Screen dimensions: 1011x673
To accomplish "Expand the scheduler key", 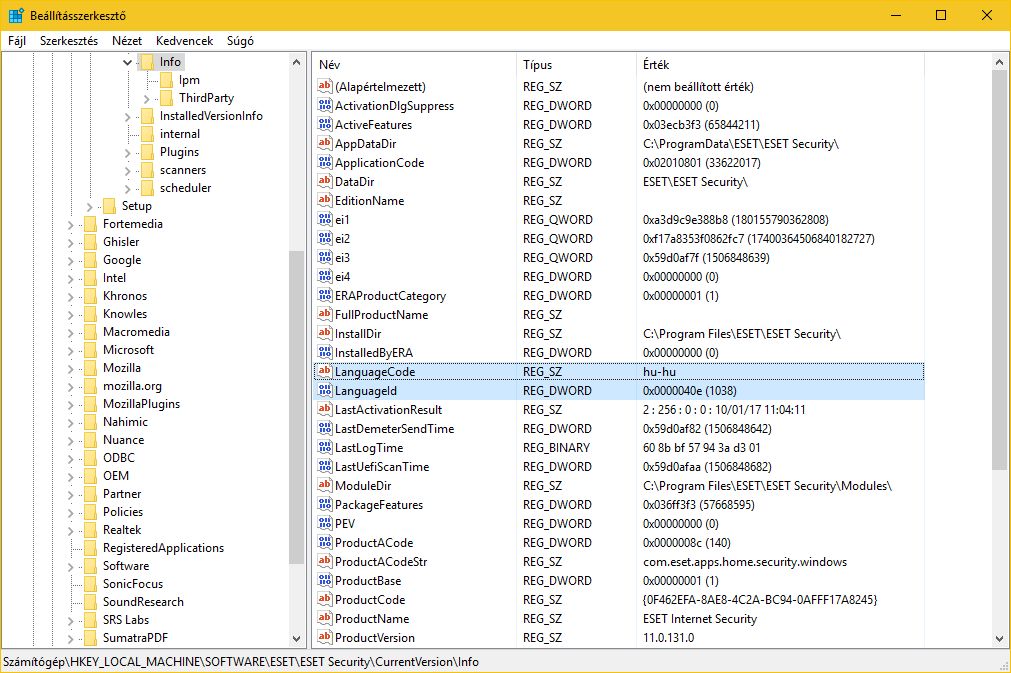I will [x=127, y=189].
